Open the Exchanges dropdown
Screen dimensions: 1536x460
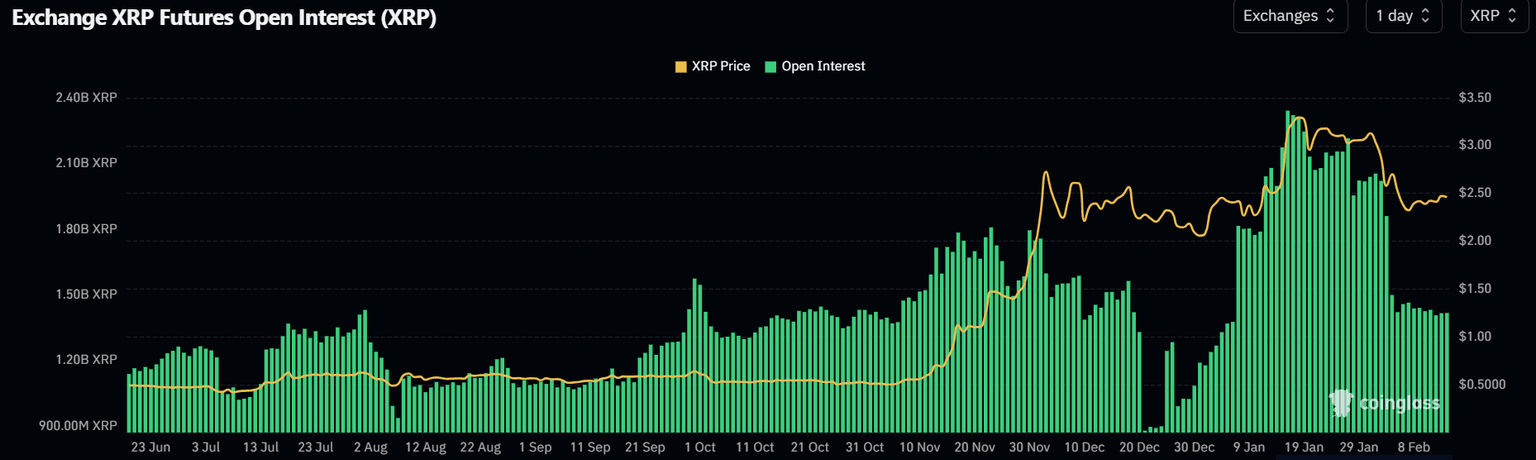(1288, 16)
